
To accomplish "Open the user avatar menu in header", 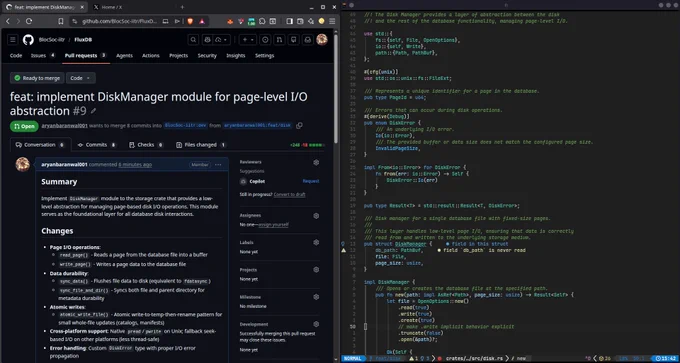I will click(x=322, y=39).
